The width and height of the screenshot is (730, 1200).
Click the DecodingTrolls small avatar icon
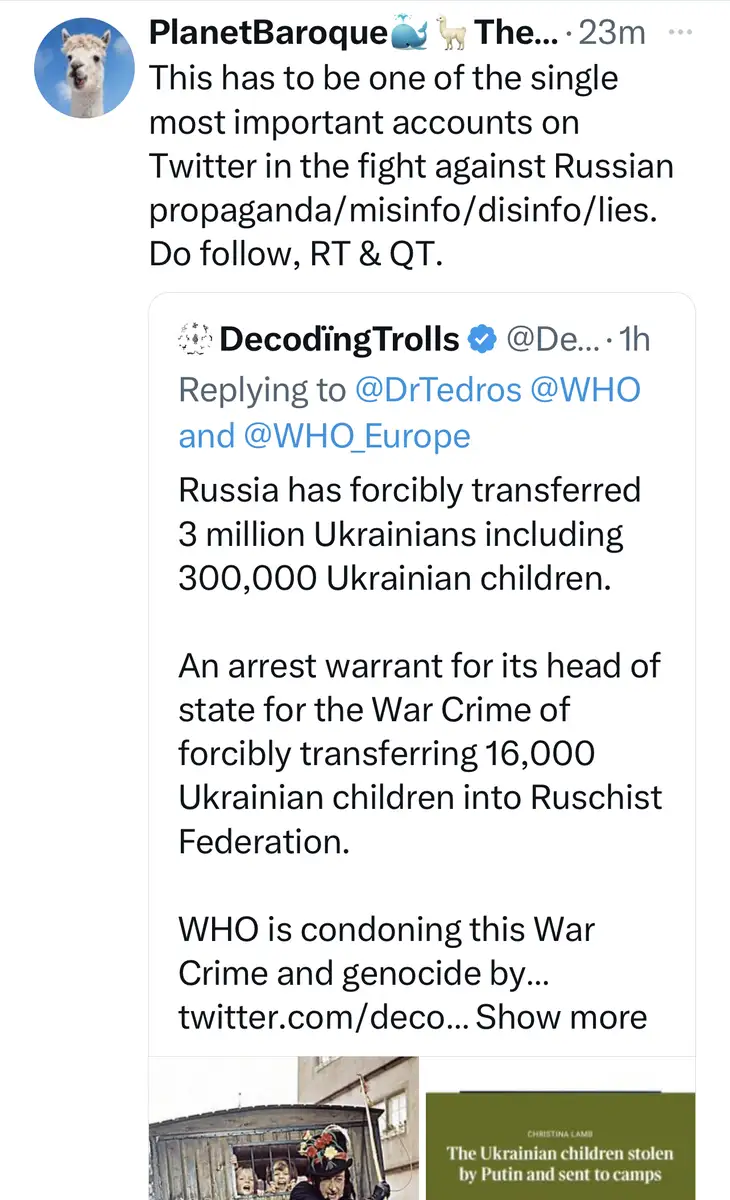[x=193, y=340]
